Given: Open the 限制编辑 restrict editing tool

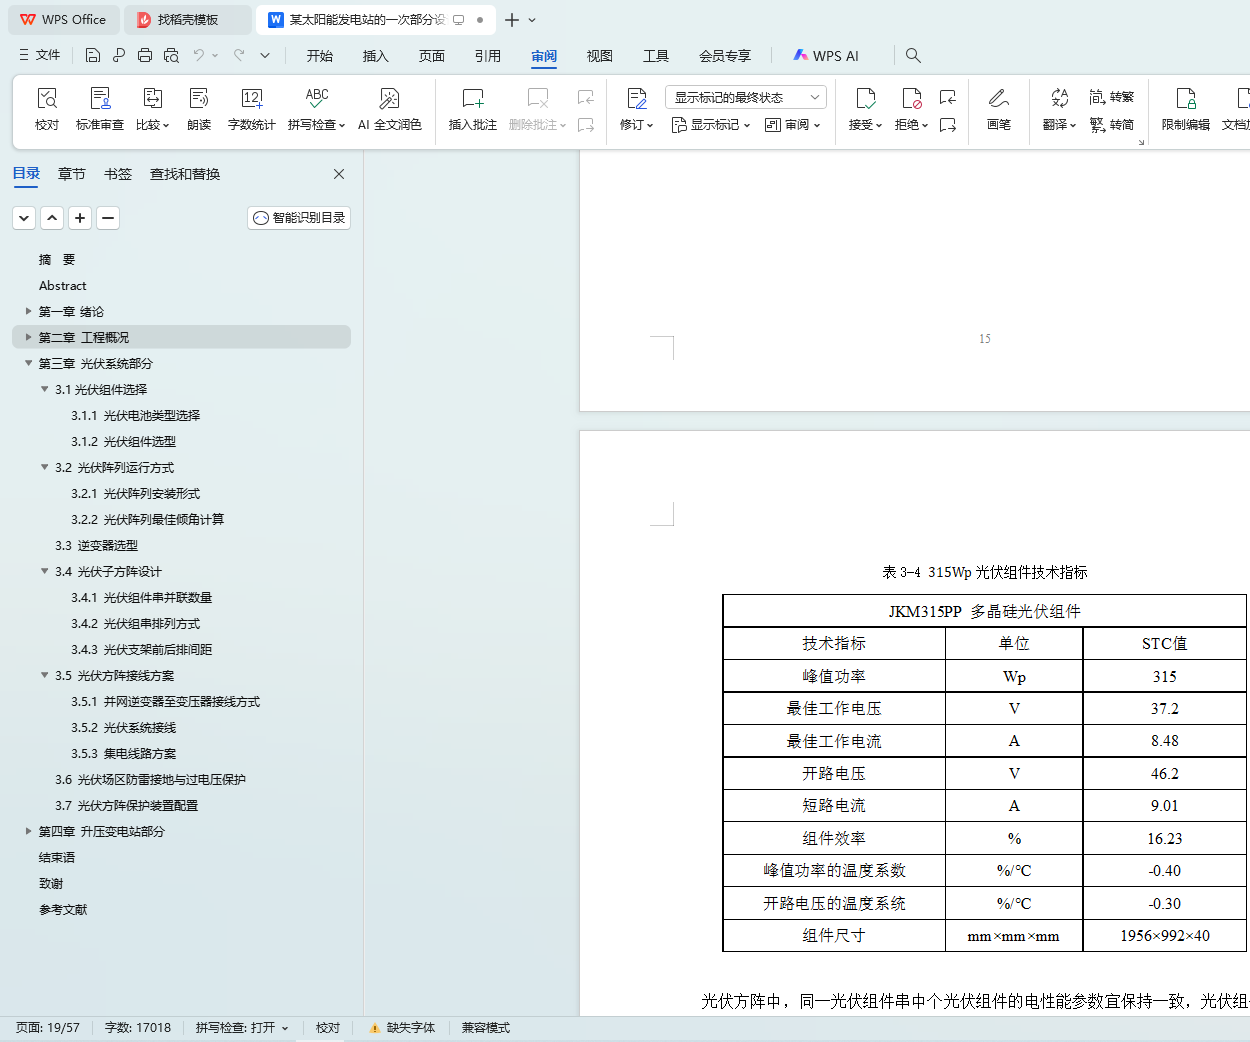Looking at the screenshot, I should click(1185, 109).
